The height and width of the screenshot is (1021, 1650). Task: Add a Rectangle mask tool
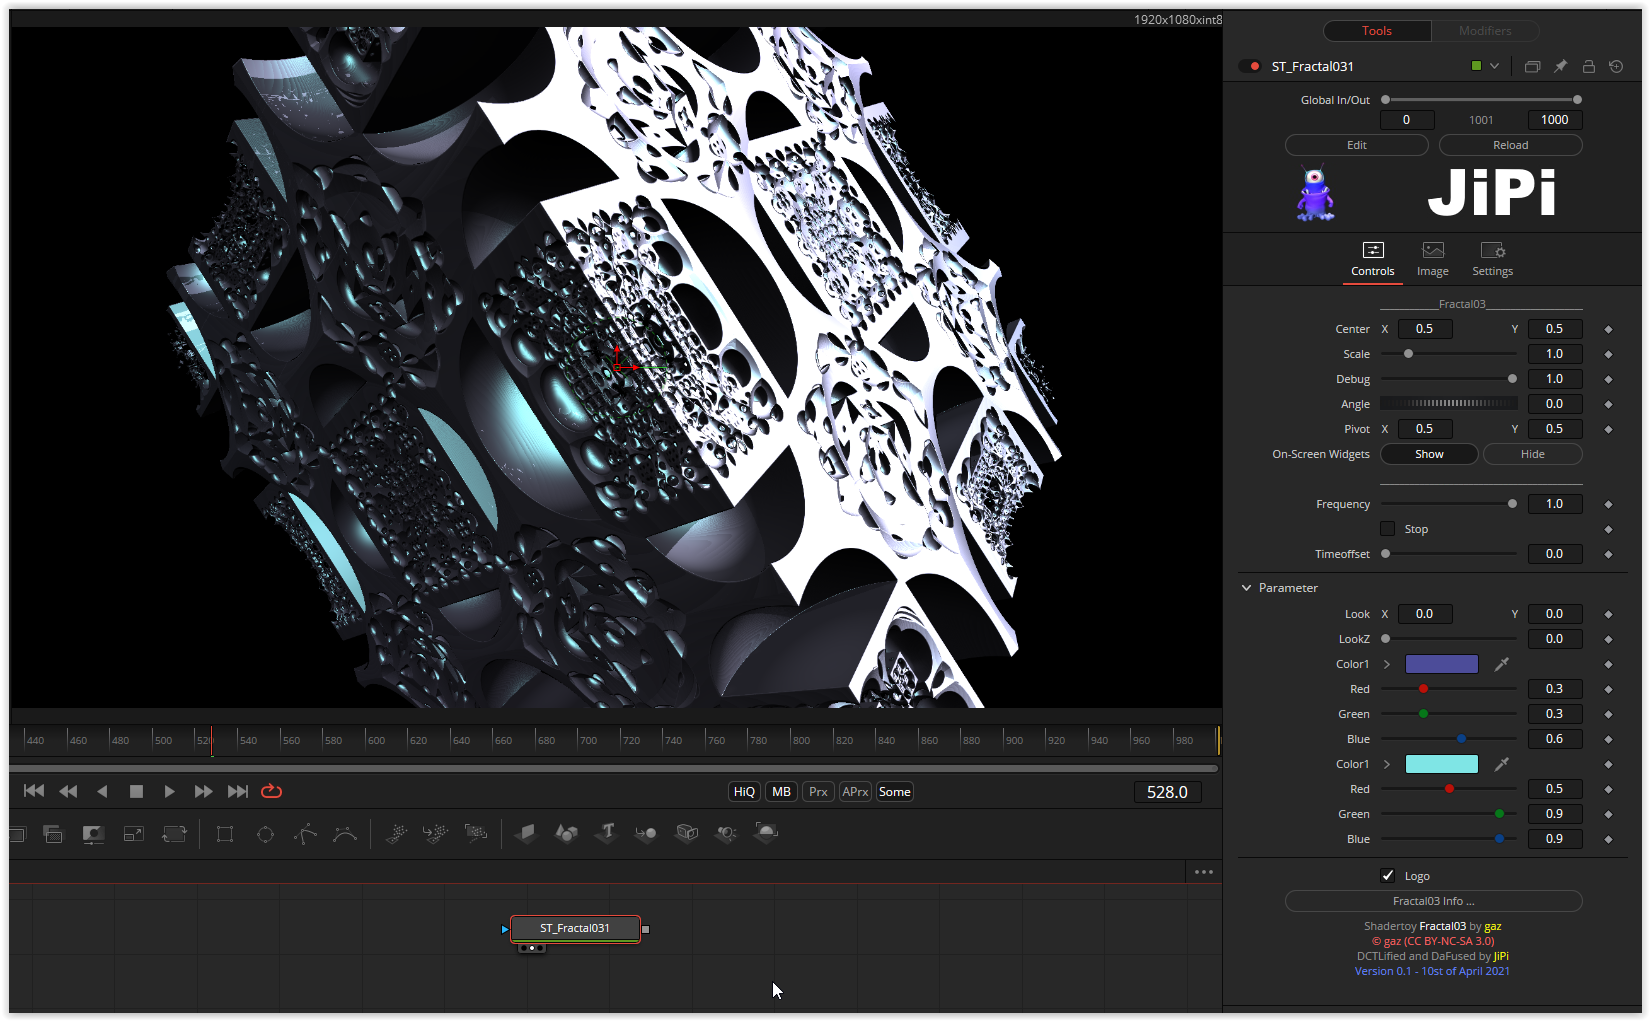coord(225,833)
